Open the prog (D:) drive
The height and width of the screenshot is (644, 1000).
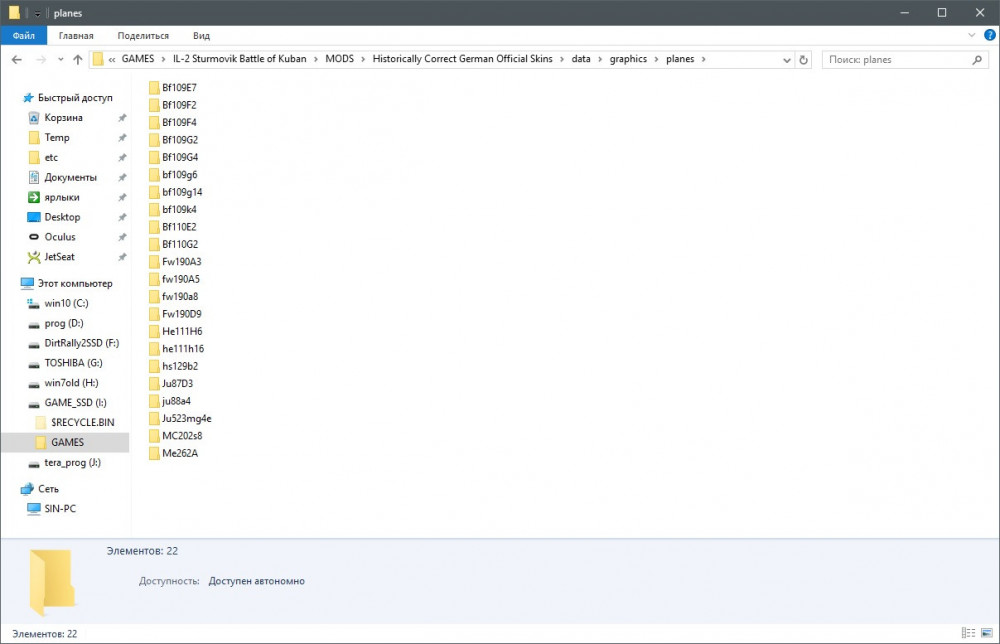click(64, 323)
